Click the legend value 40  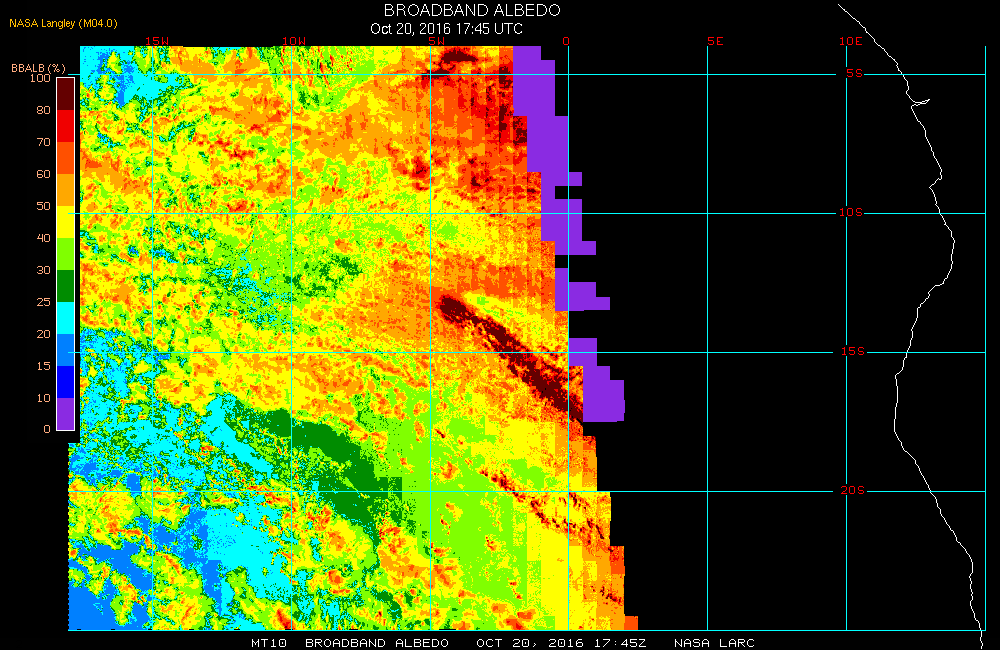[43, 237]
